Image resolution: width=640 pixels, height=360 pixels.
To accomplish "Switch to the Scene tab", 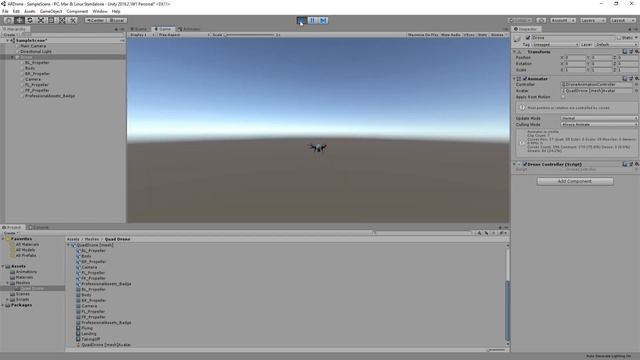I will click(x=140, y=29).
